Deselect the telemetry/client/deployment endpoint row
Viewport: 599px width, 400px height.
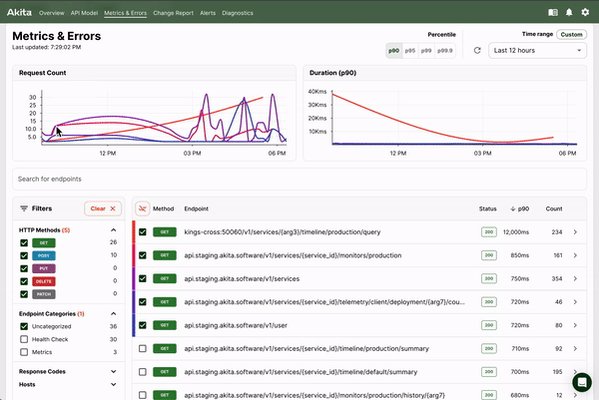(x=142, y=302)
